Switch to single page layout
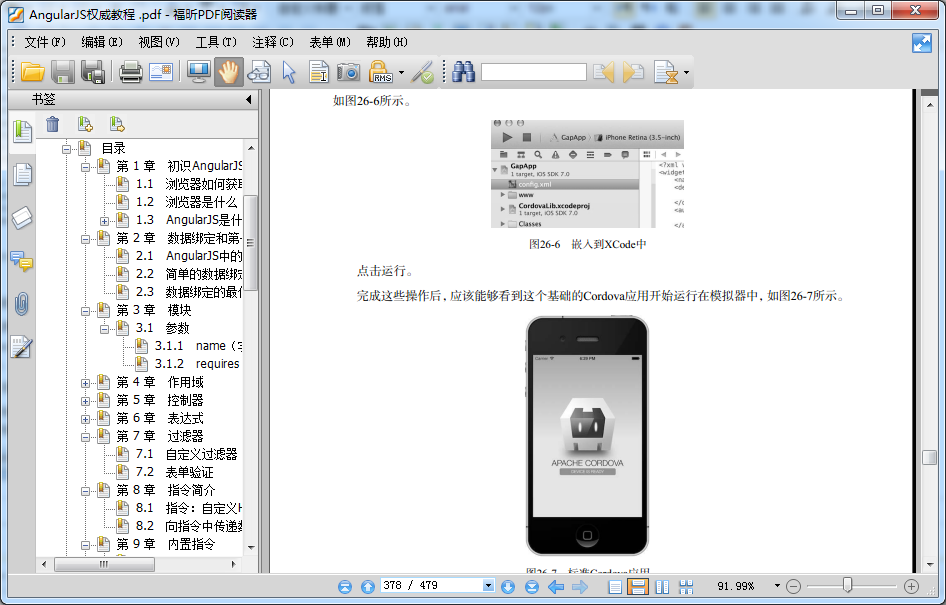946x605 pixels. [x=615, y=586]
